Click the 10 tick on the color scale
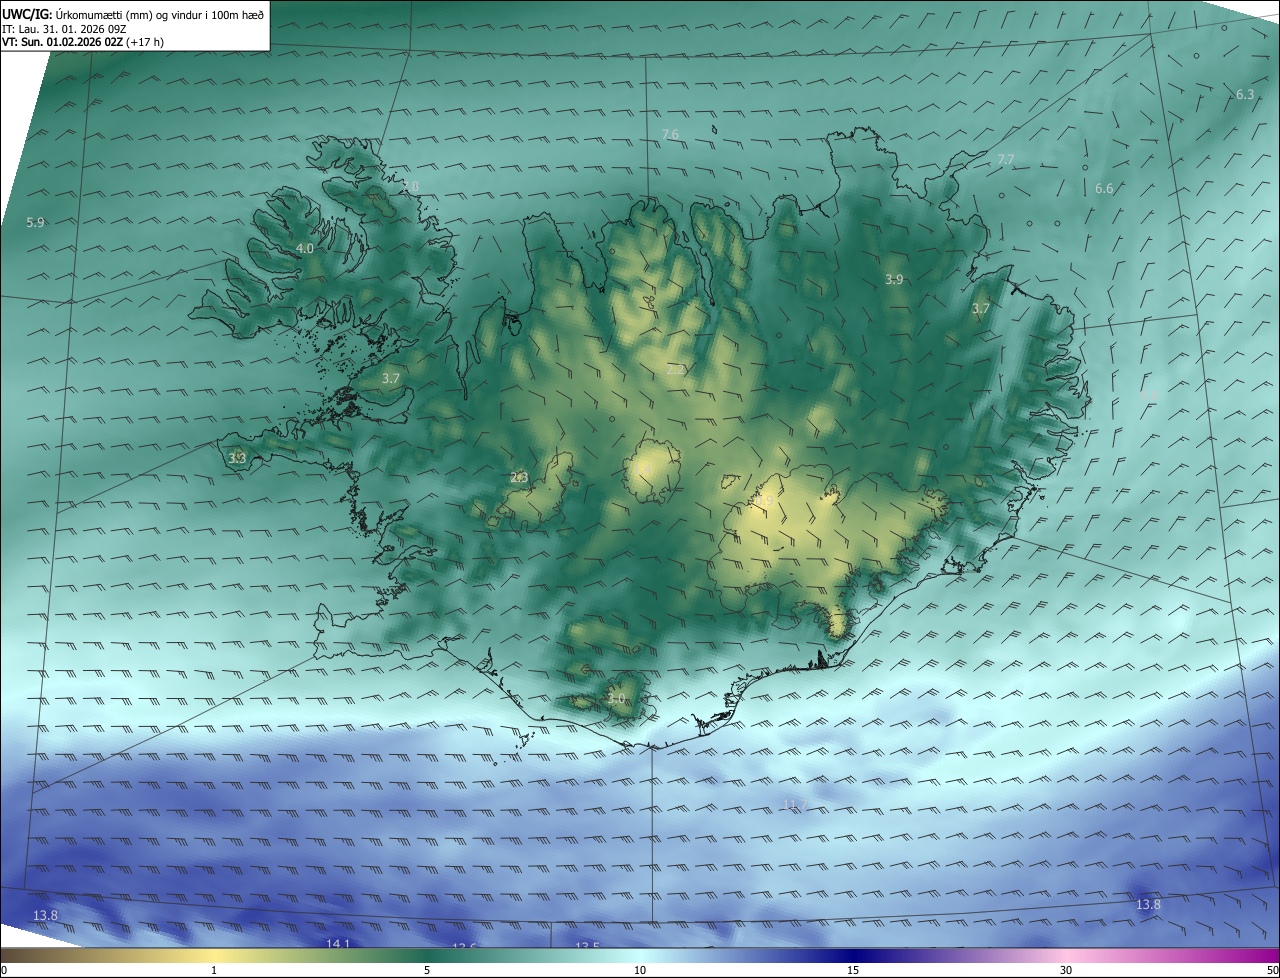 [x=640, y=970]
